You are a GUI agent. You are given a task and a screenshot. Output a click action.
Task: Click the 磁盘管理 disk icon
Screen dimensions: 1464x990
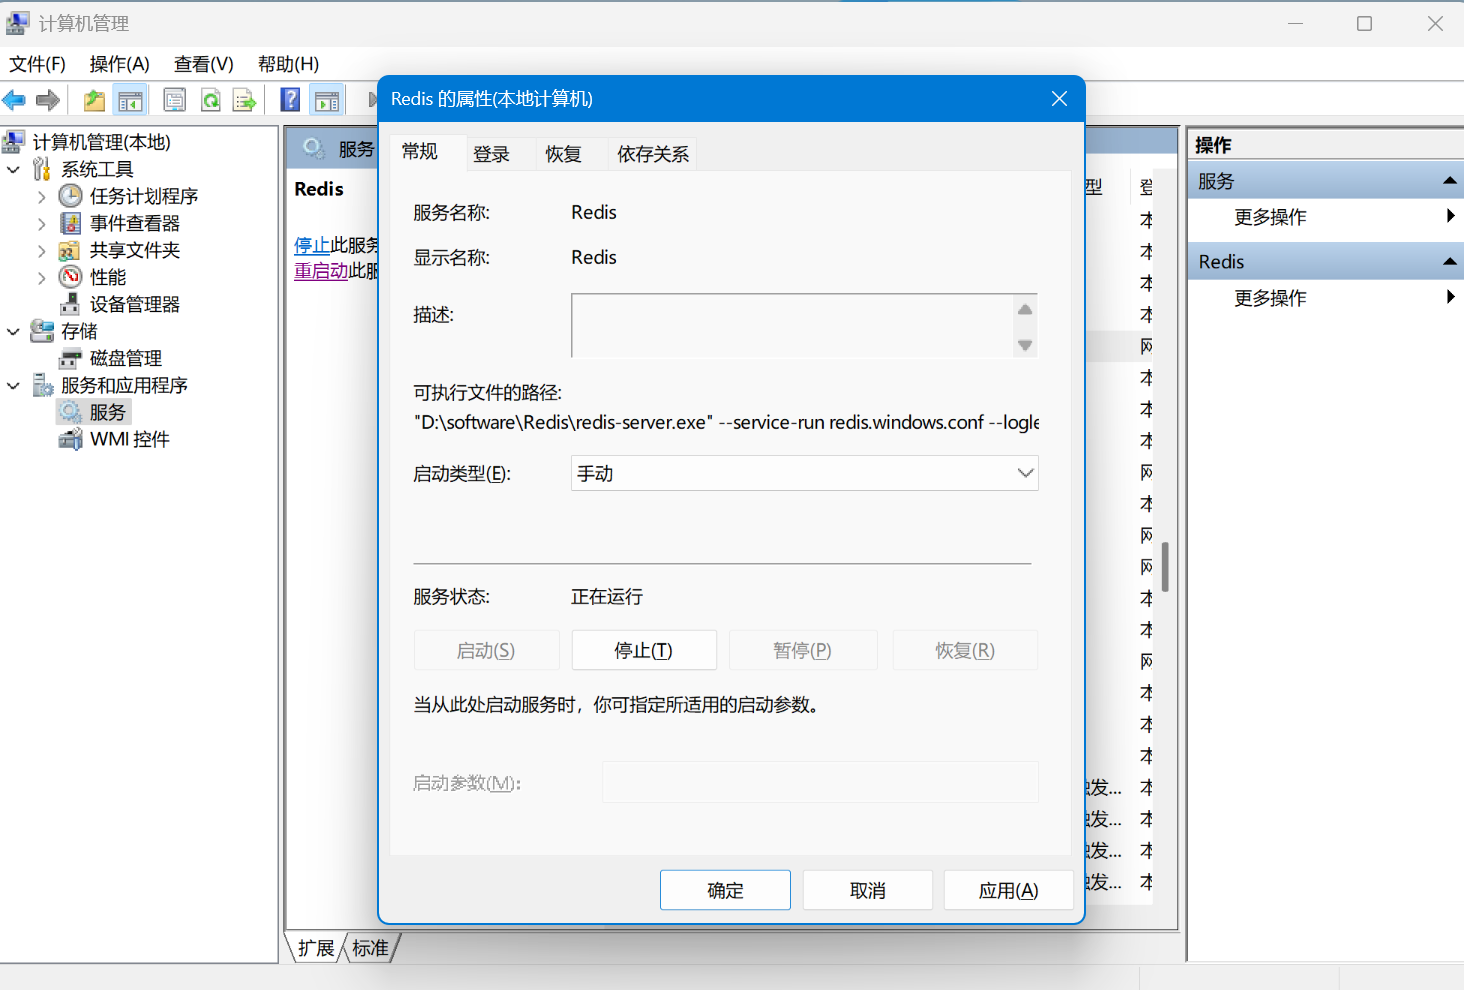71,358
